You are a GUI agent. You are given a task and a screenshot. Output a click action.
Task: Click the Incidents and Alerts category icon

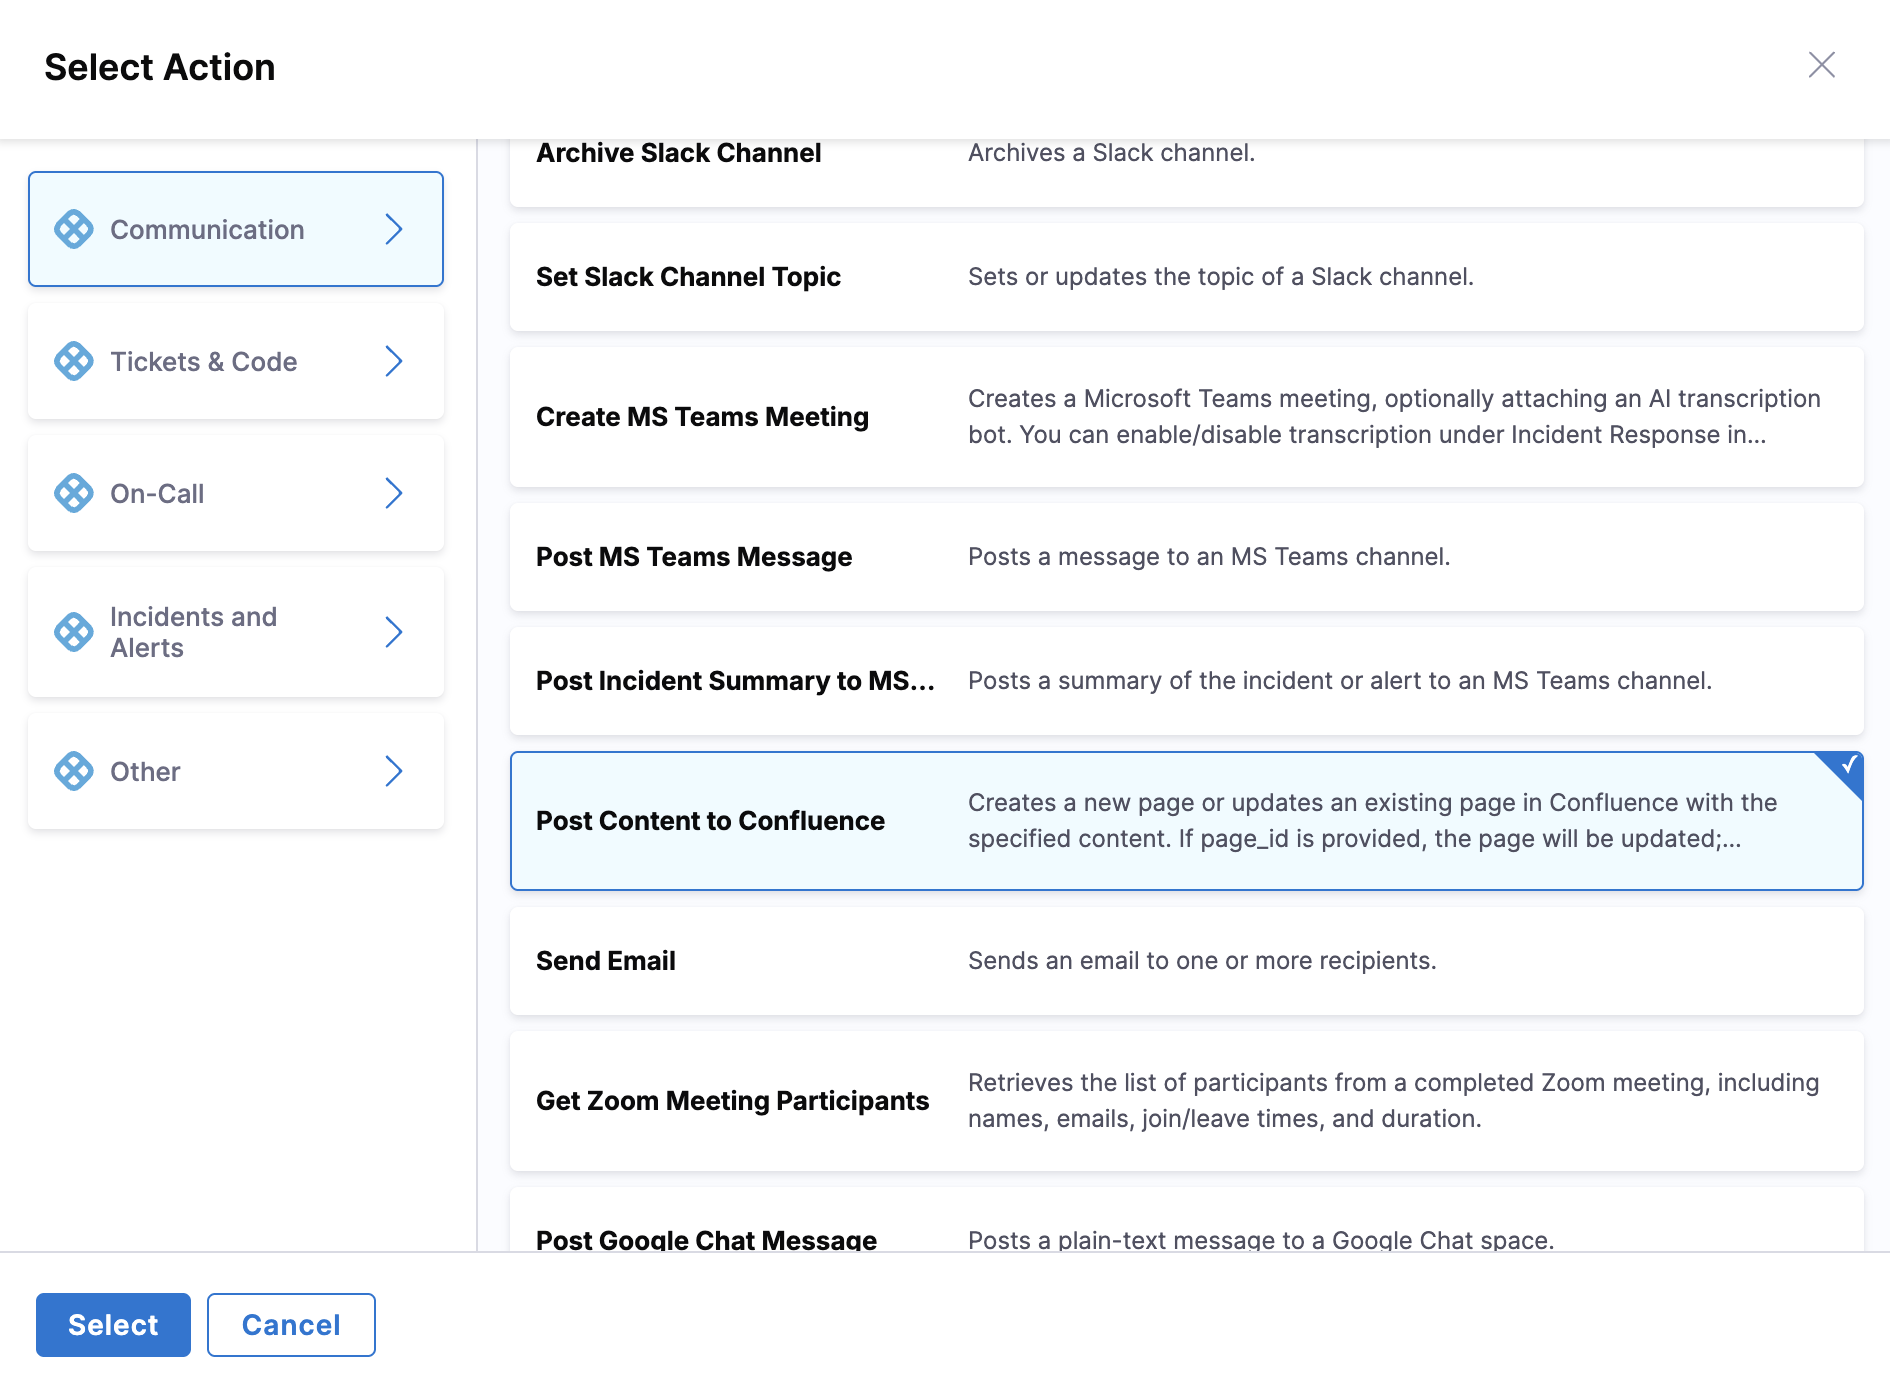[74, 632]
